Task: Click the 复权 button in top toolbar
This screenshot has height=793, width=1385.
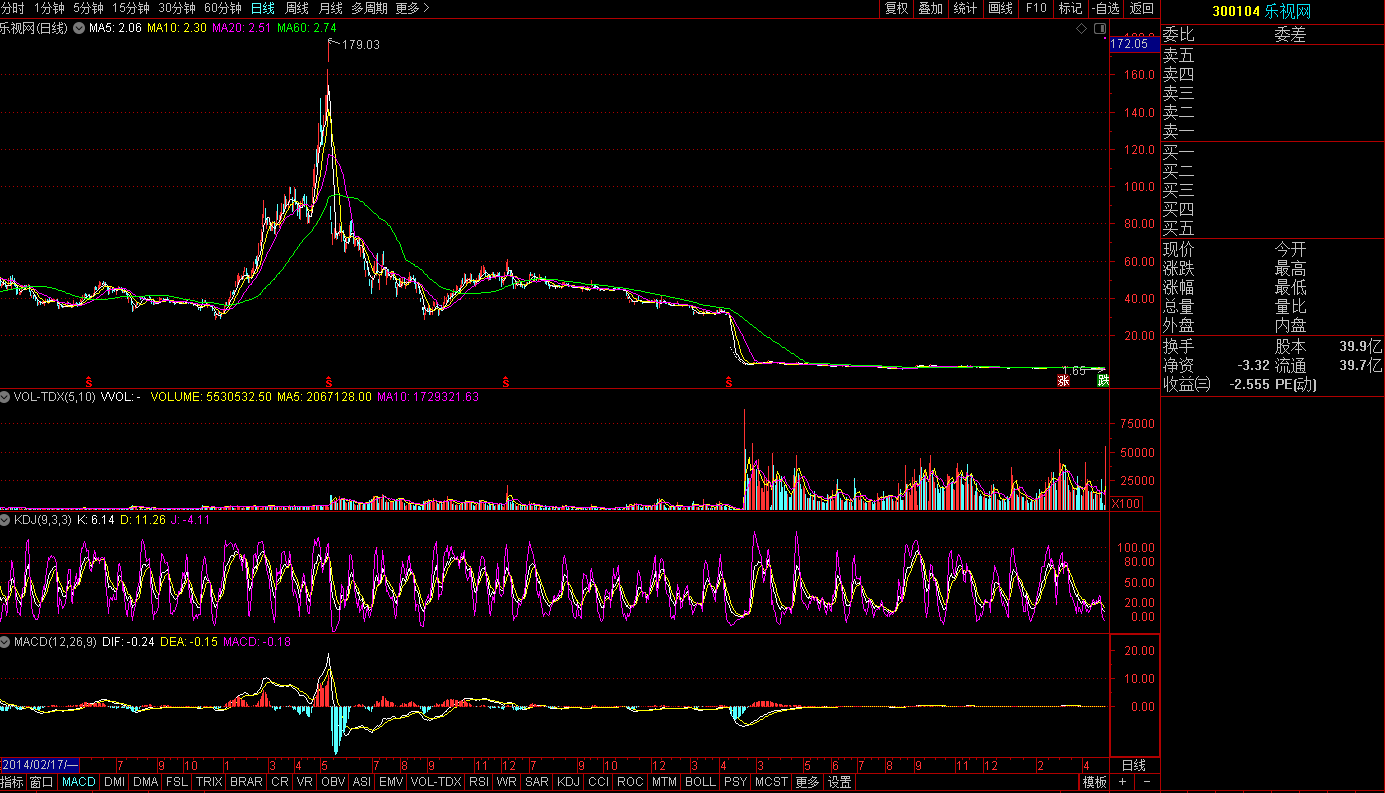Action: pos(896,8)
